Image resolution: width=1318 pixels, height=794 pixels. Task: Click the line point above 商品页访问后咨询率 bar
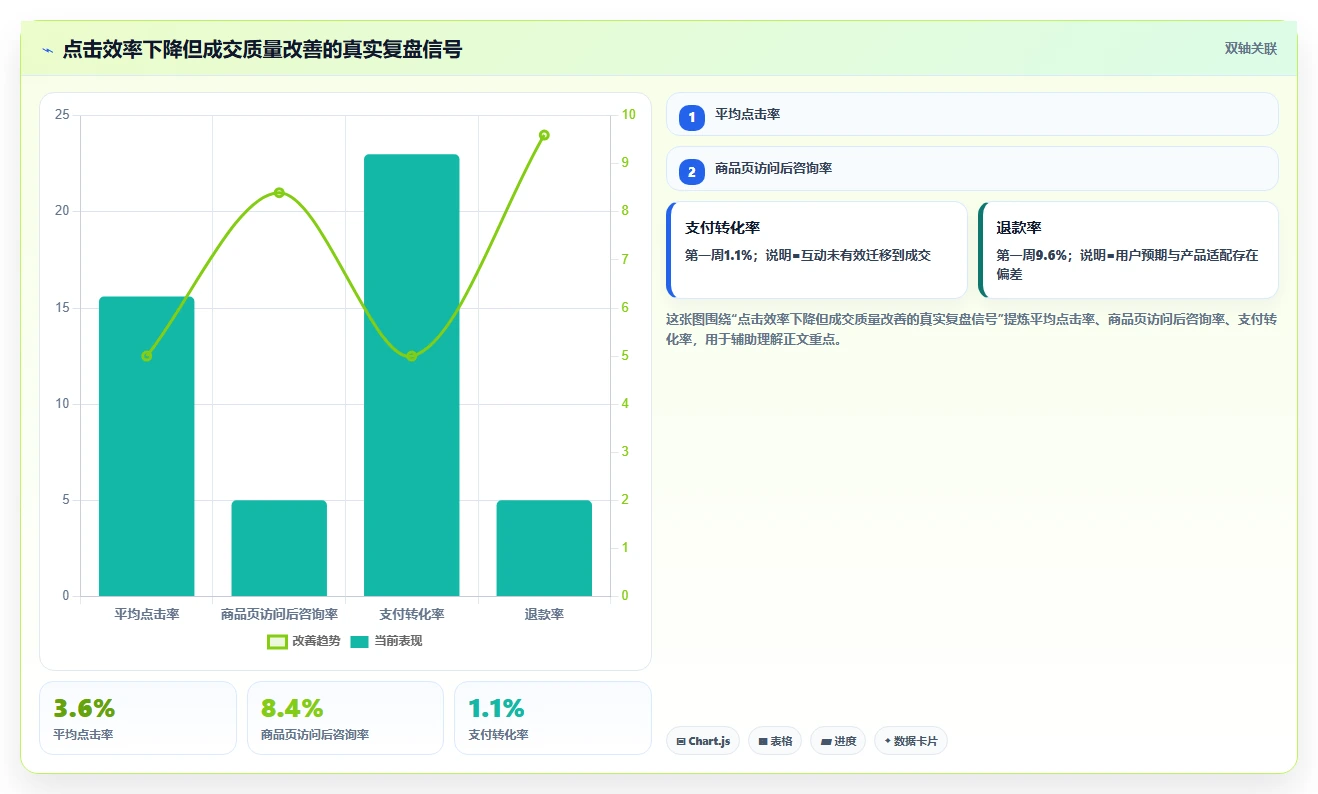tap(279, 193)
